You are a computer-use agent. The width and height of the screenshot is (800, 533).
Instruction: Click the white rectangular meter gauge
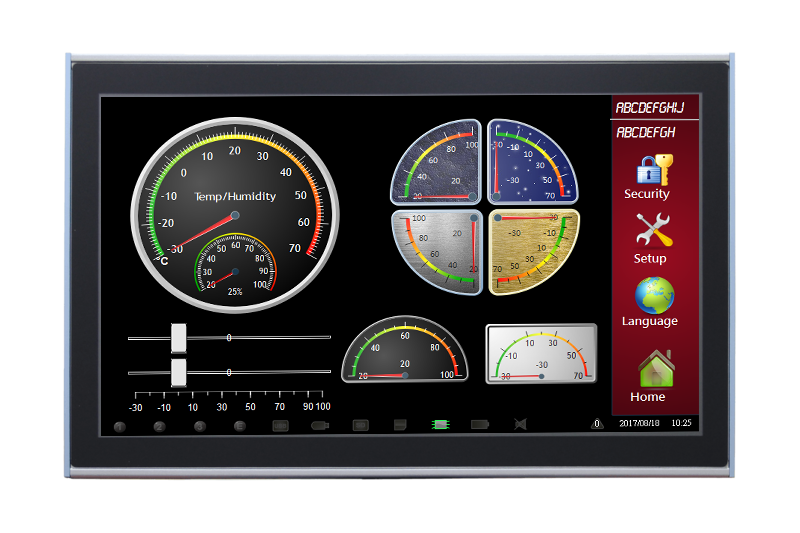(x=541, y=354)
